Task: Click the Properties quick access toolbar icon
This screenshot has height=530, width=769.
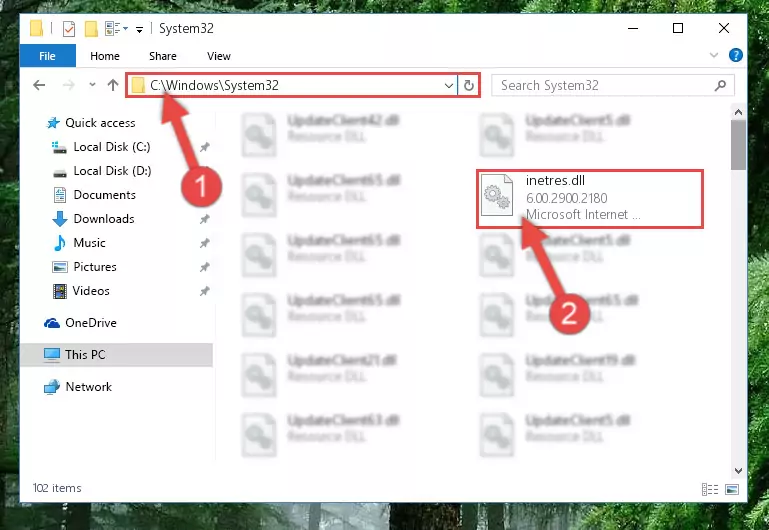Action: coord(69,29)
